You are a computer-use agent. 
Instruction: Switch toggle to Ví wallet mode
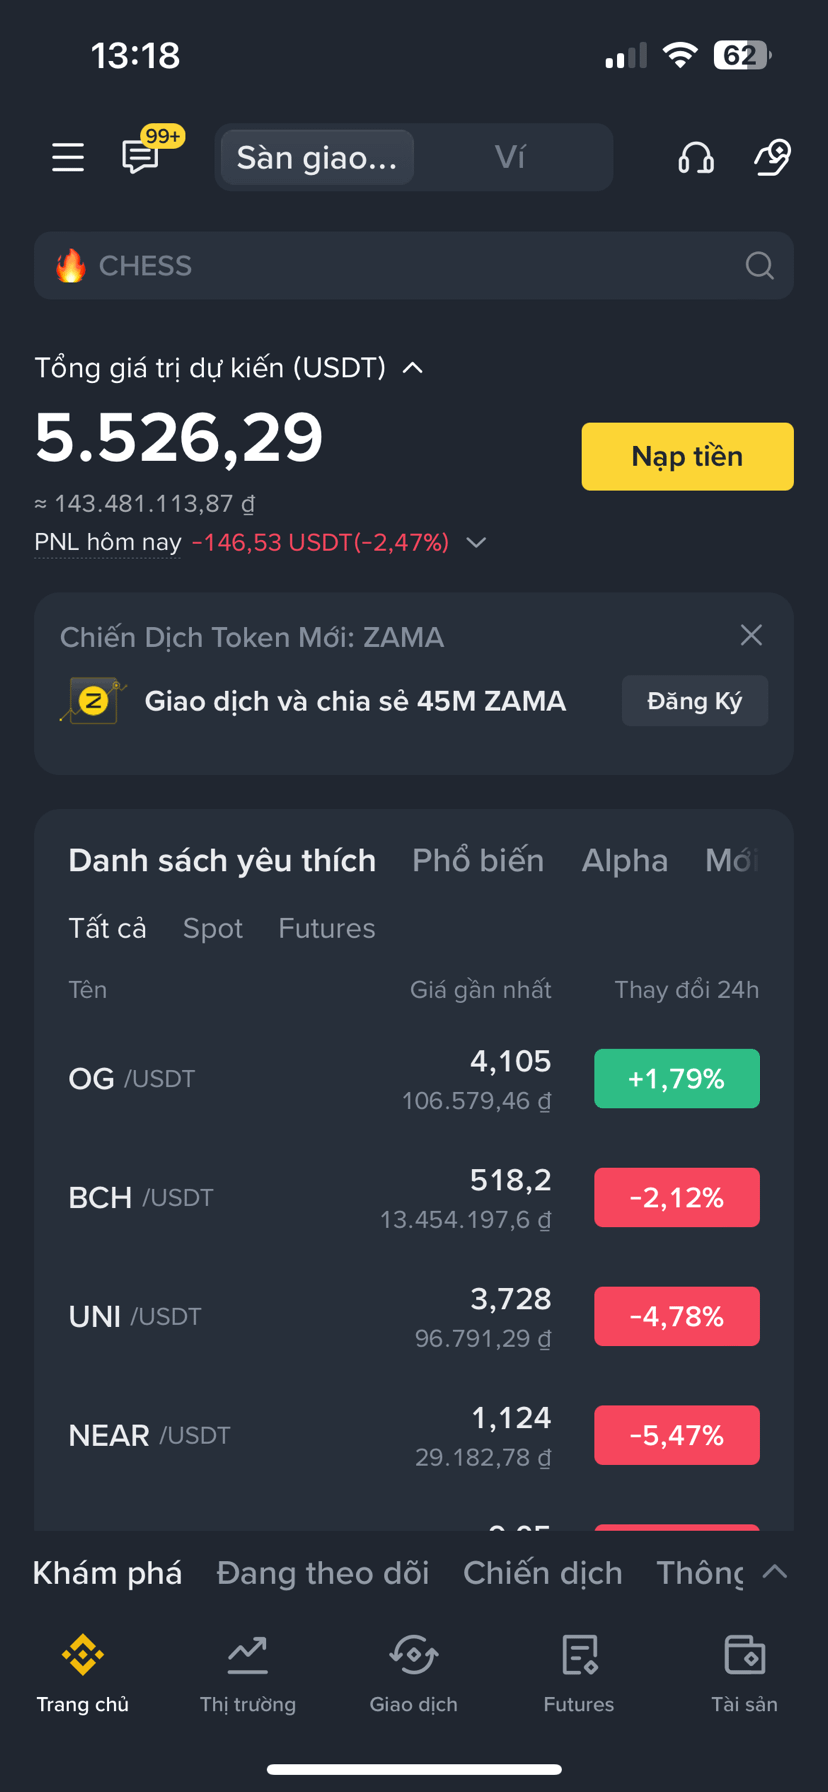click(x=510, y=157)
